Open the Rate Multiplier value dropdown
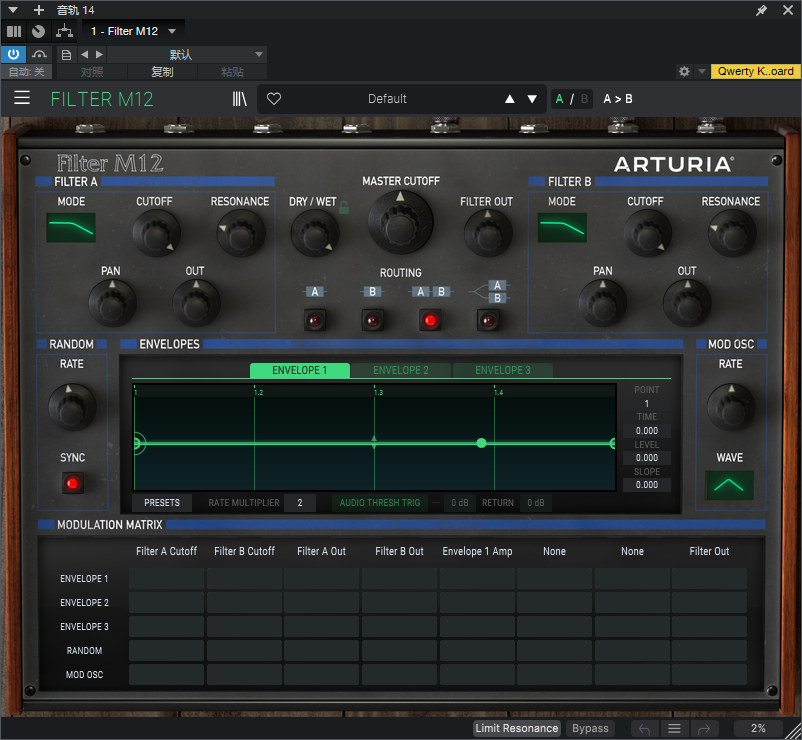Viewport: 802px width, 740px height. 300,503
